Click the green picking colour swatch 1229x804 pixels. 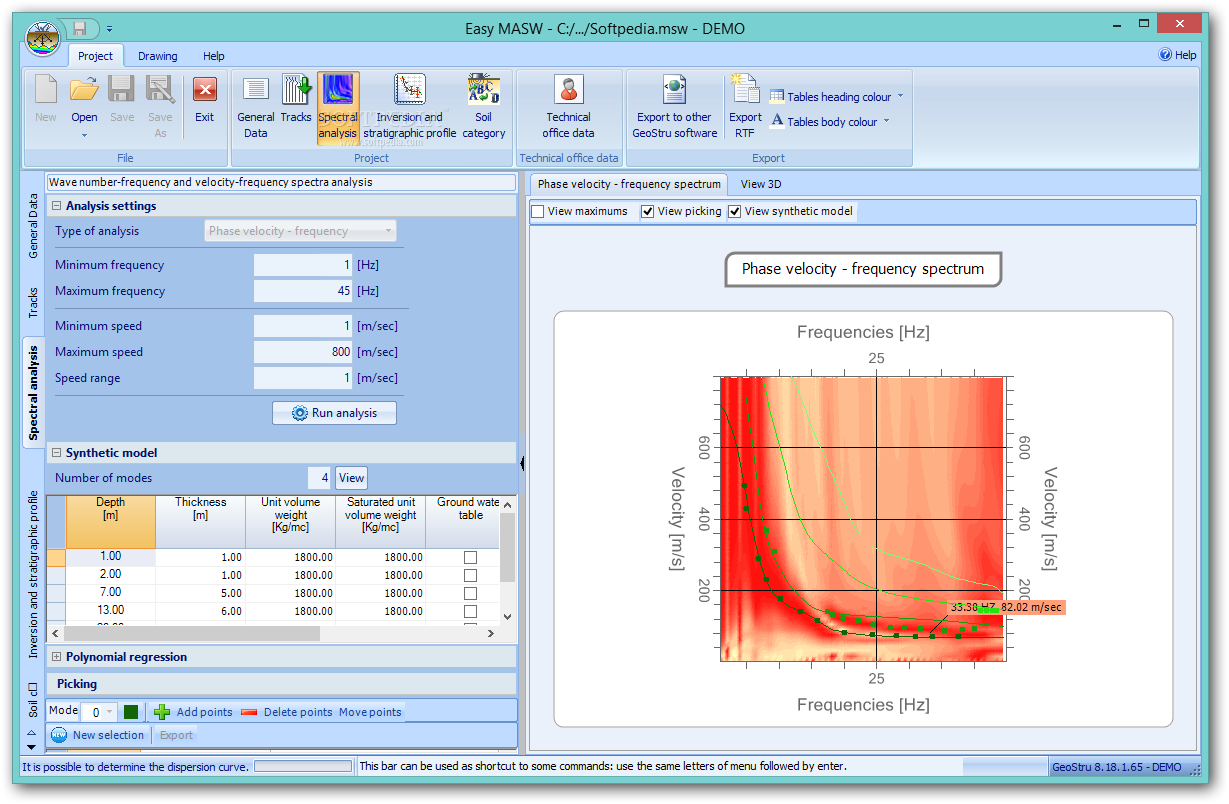[x=131, y=712]
